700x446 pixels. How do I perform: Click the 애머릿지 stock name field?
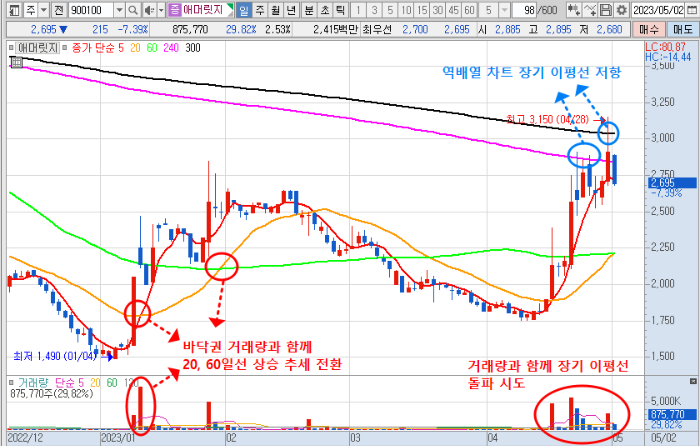pos(207,10)
